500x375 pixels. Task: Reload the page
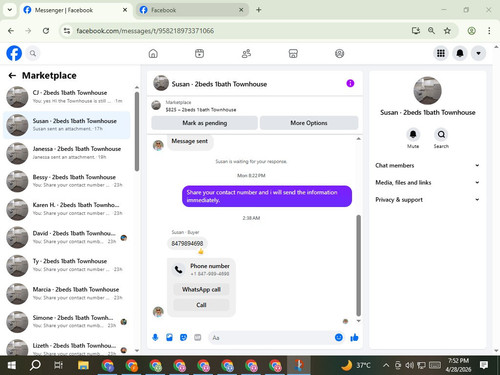46,31
